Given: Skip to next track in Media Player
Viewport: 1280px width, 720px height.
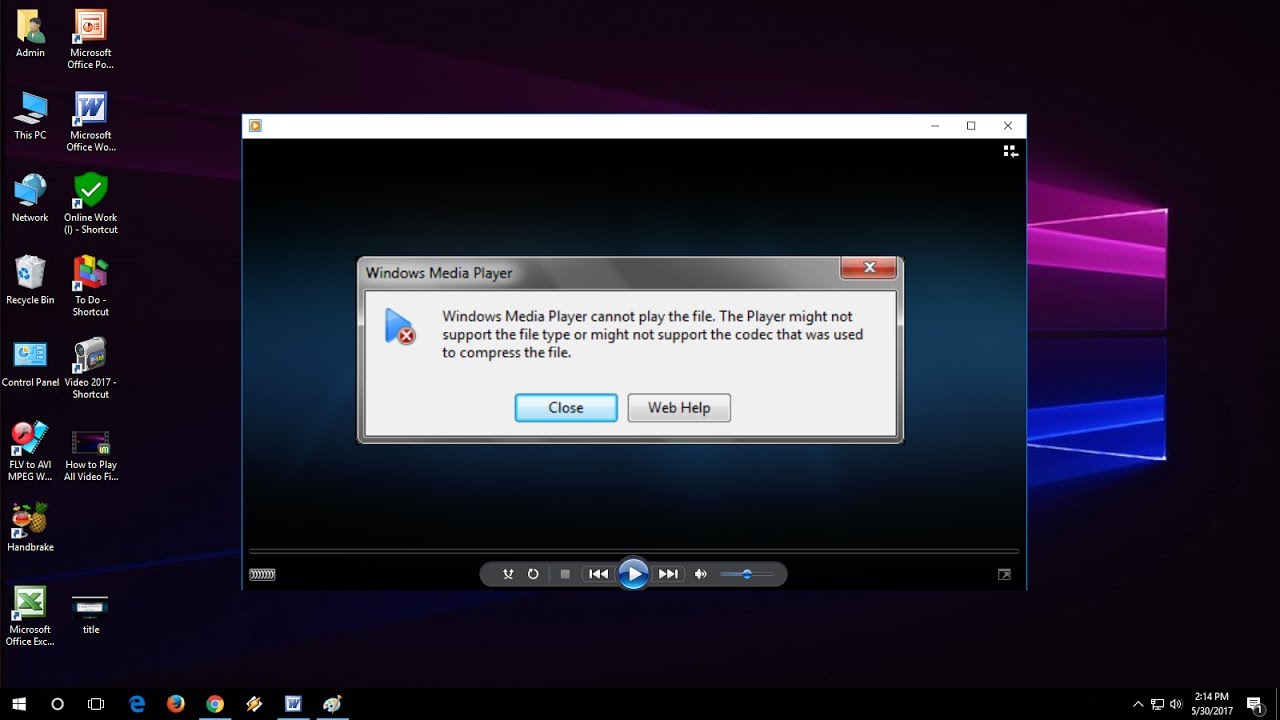Looking at the screenshot, I should 668,574.
